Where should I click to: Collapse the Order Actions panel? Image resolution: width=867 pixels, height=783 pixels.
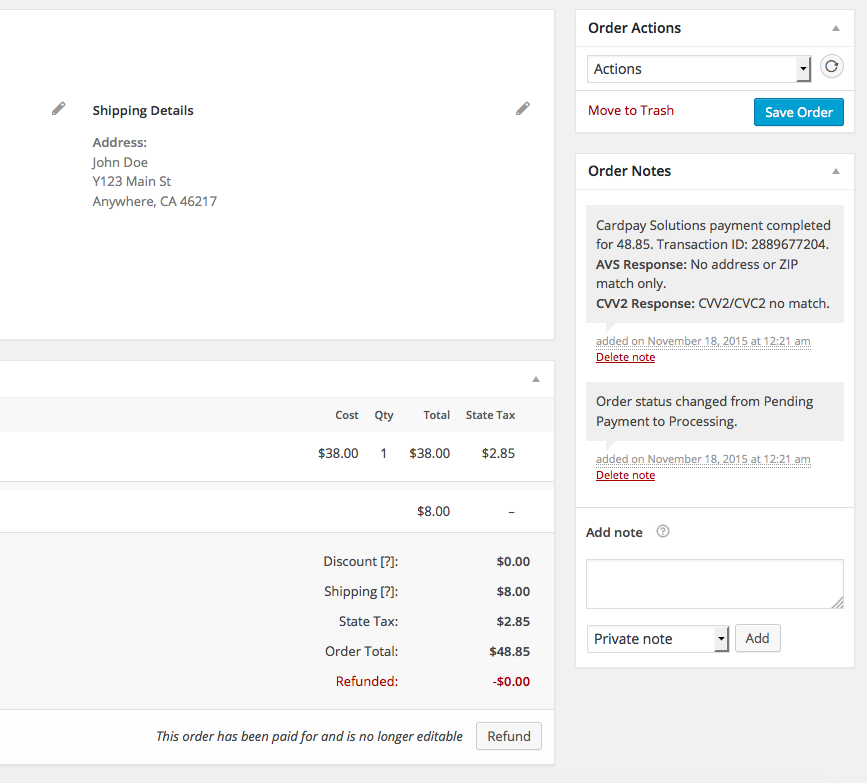pyautogui.click(x=836, y=28)
